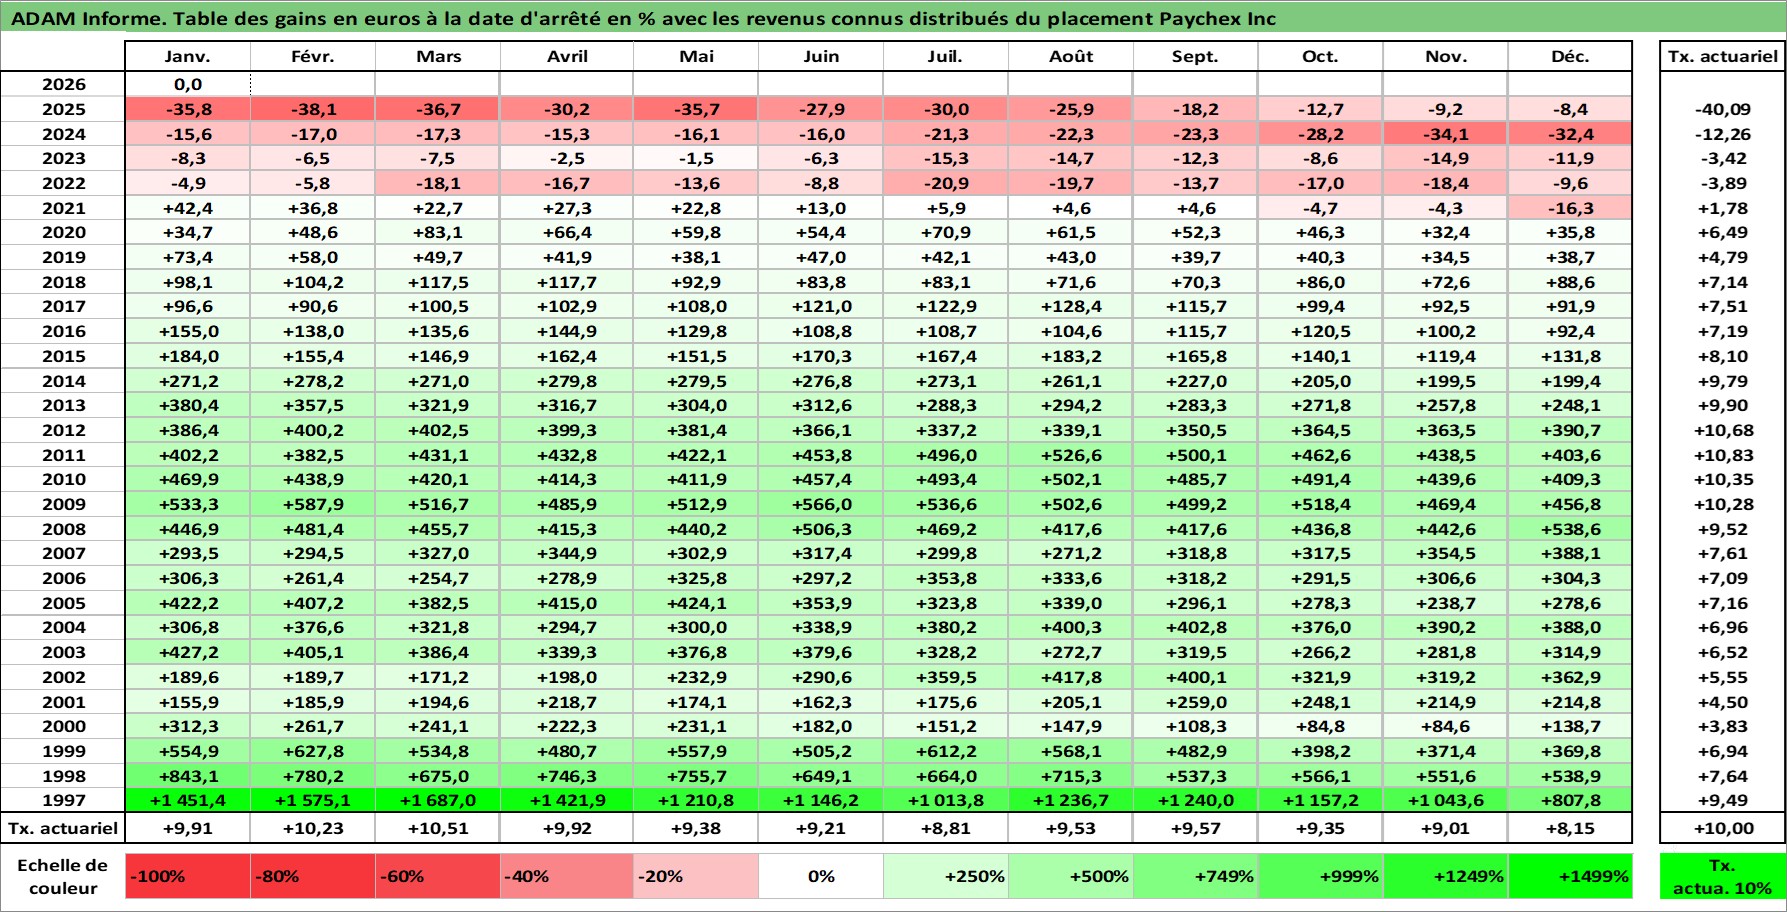
Task: Select the 0% white color swatch
Action: 821,876
